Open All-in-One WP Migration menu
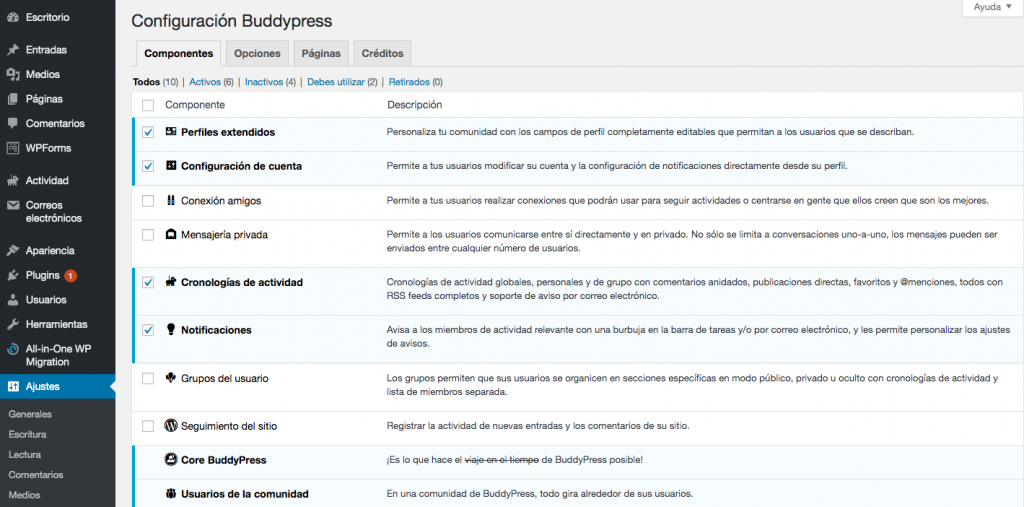 point(62,356)
